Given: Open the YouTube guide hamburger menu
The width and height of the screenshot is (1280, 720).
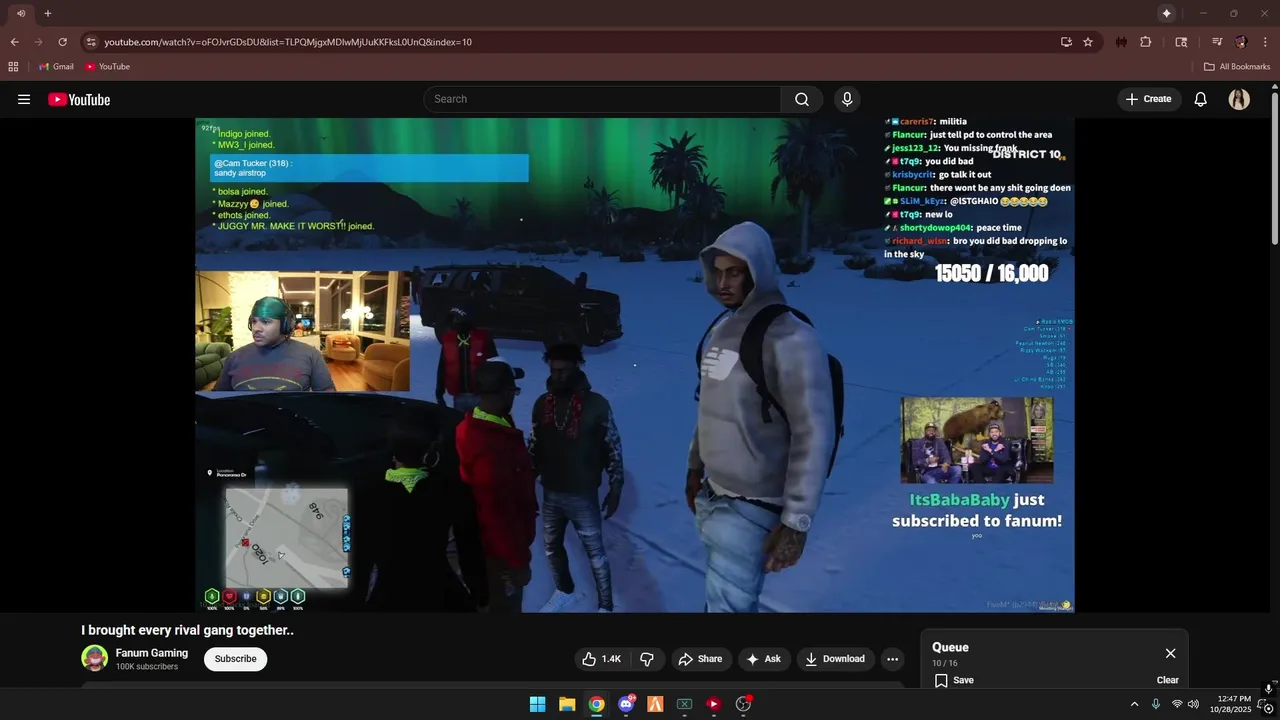Looking at the screenshot, I should pos(24,99).
